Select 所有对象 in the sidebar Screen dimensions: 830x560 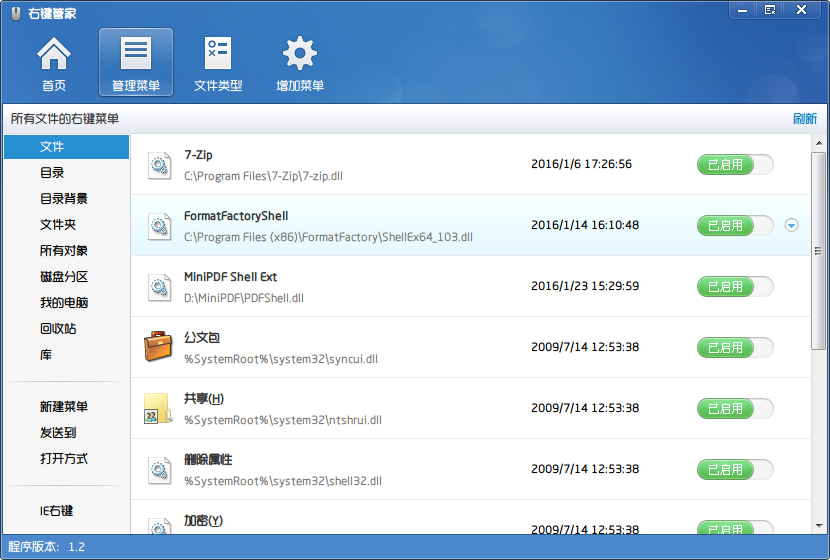[x=67, y=250]
